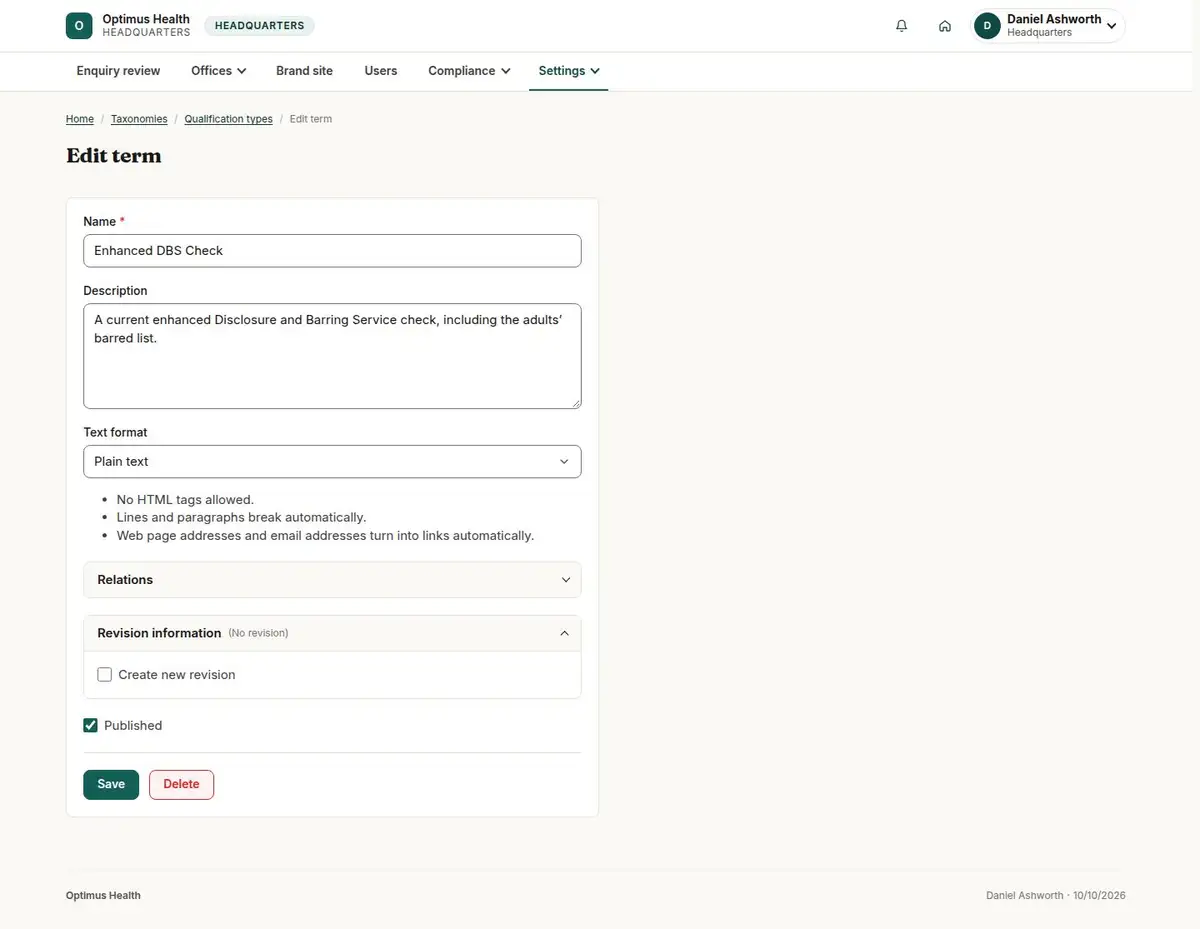Open the Offices menu
The height and width of the screenshot is (929, 1200).
click(219, 71)
